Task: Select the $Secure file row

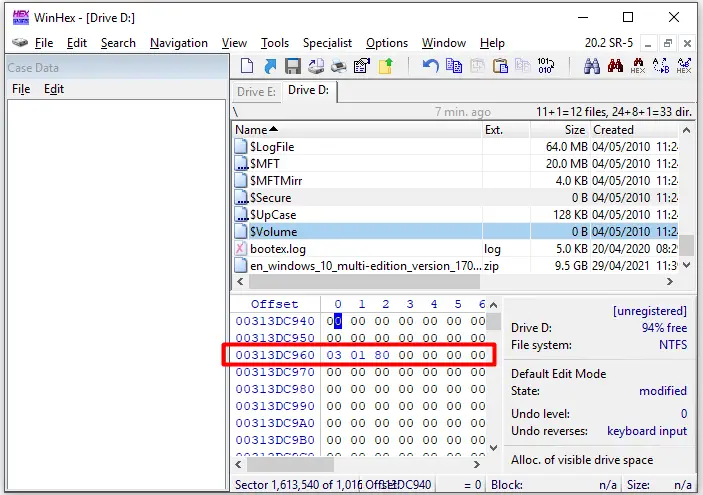Action: 456,197
